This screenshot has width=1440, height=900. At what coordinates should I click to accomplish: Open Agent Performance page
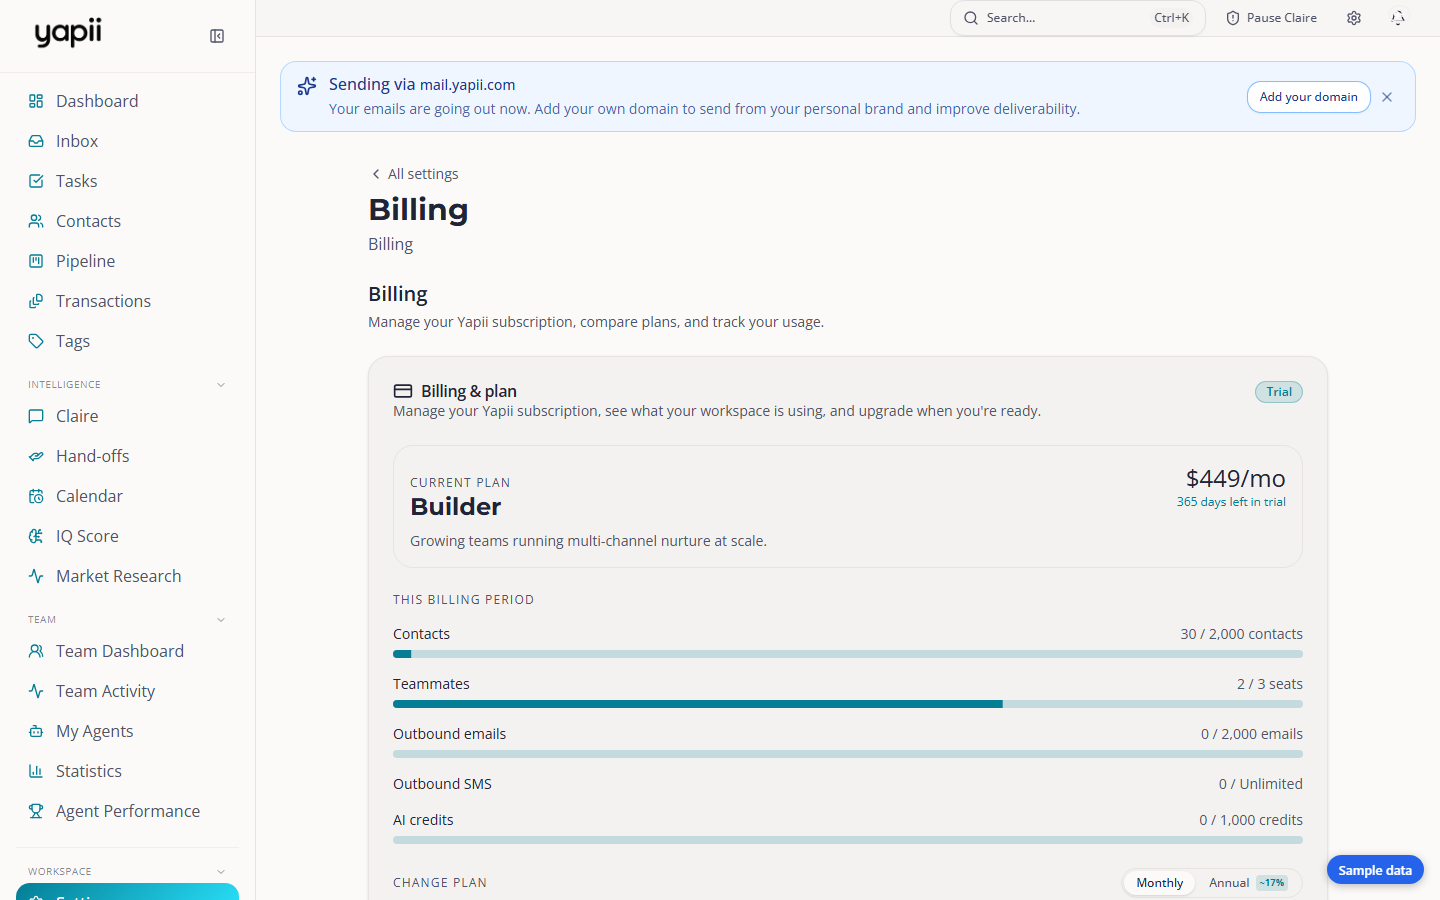[128, 811]
